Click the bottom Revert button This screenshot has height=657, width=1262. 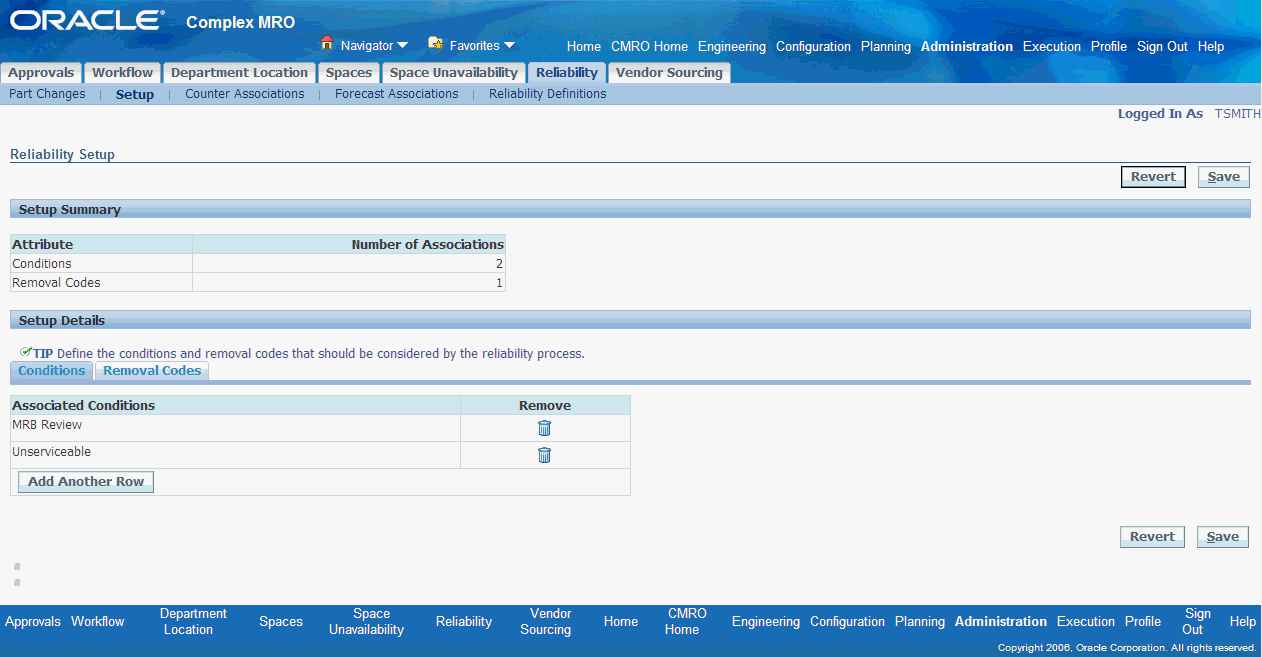(x=1152, y=537)
